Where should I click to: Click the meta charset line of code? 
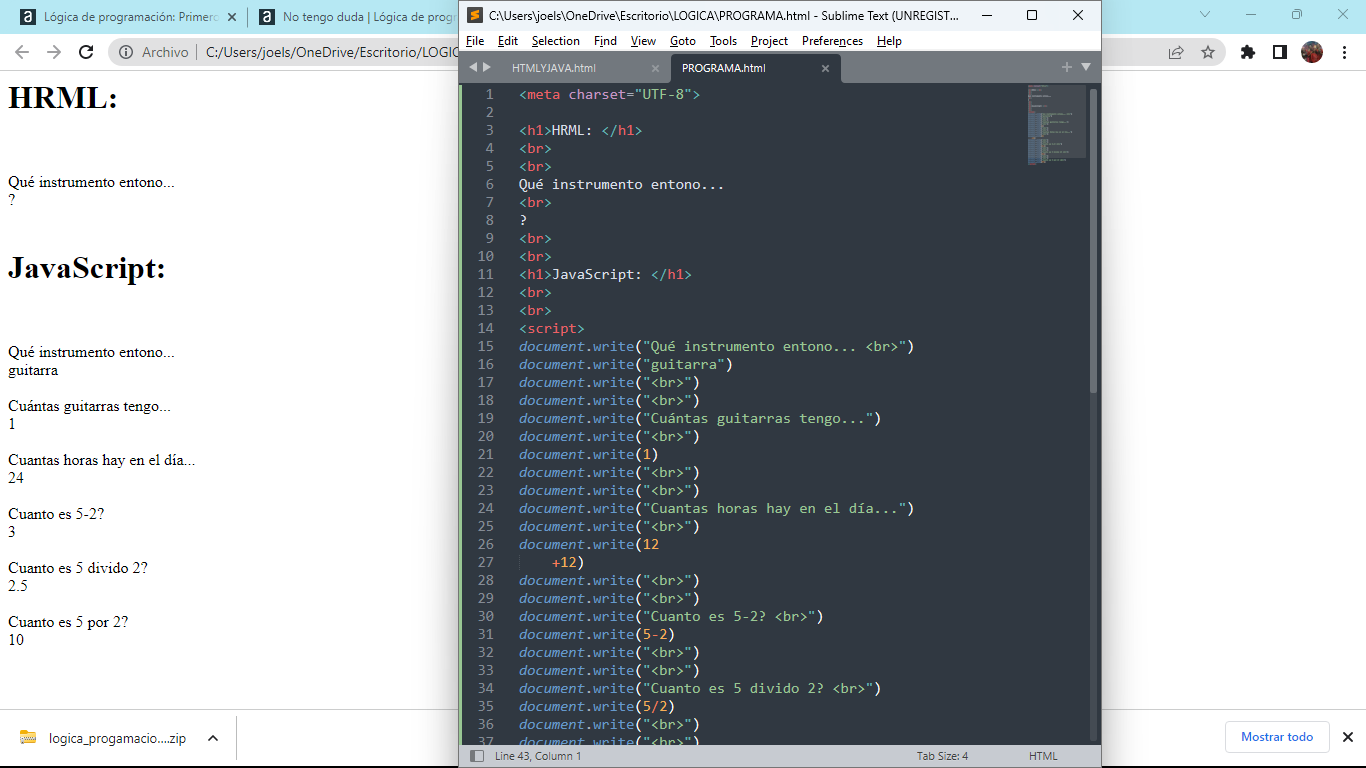[x=610, y=94]
